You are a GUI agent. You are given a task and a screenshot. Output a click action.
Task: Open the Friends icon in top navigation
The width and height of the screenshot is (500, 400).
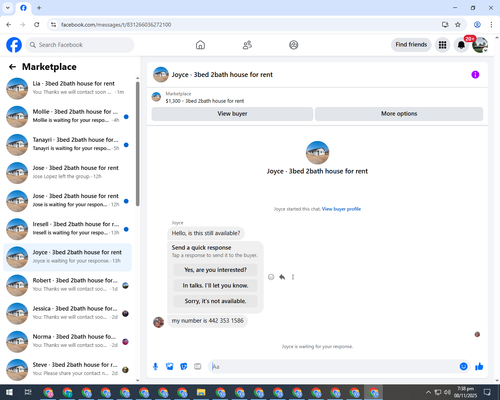click(x=247, y=45)
